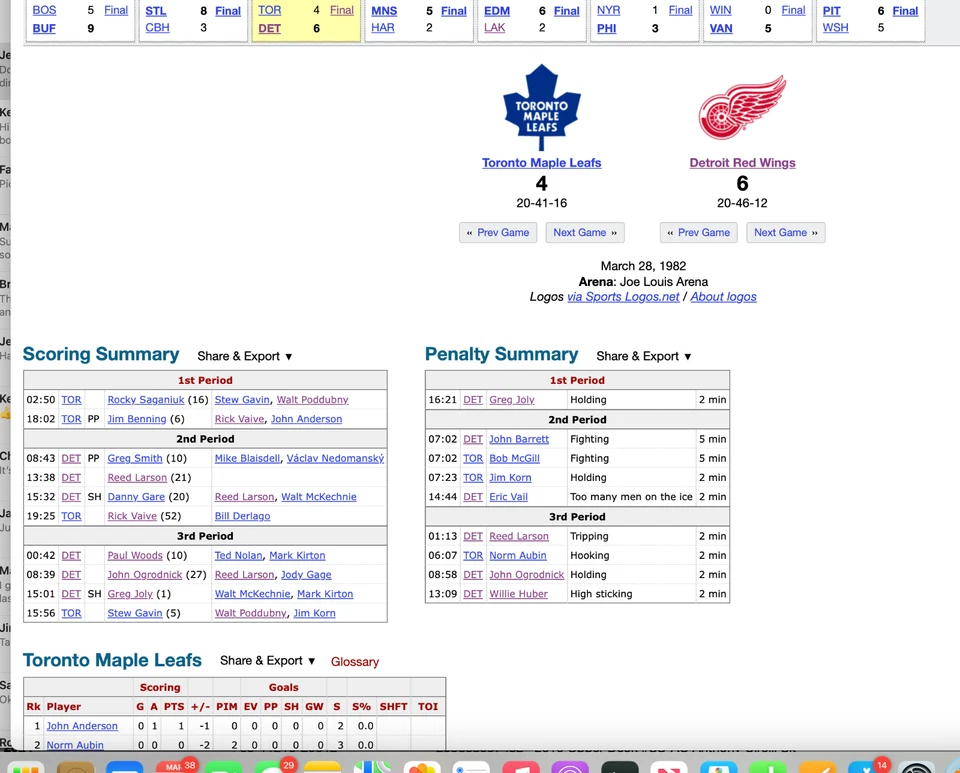
Task: Click MNS team link in scoreboard
Action: pyautogui.click(x=384, y=11)
